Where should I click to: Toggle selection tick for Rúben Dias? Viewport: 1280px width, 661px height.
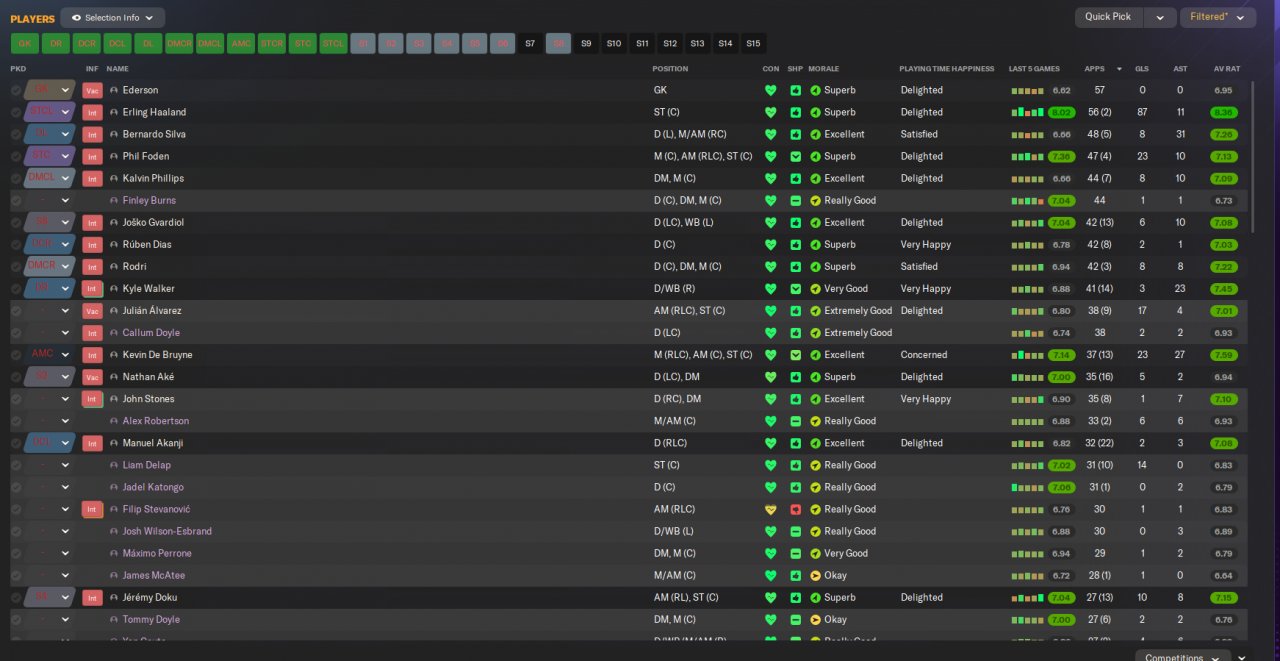(x=16, y=244)
